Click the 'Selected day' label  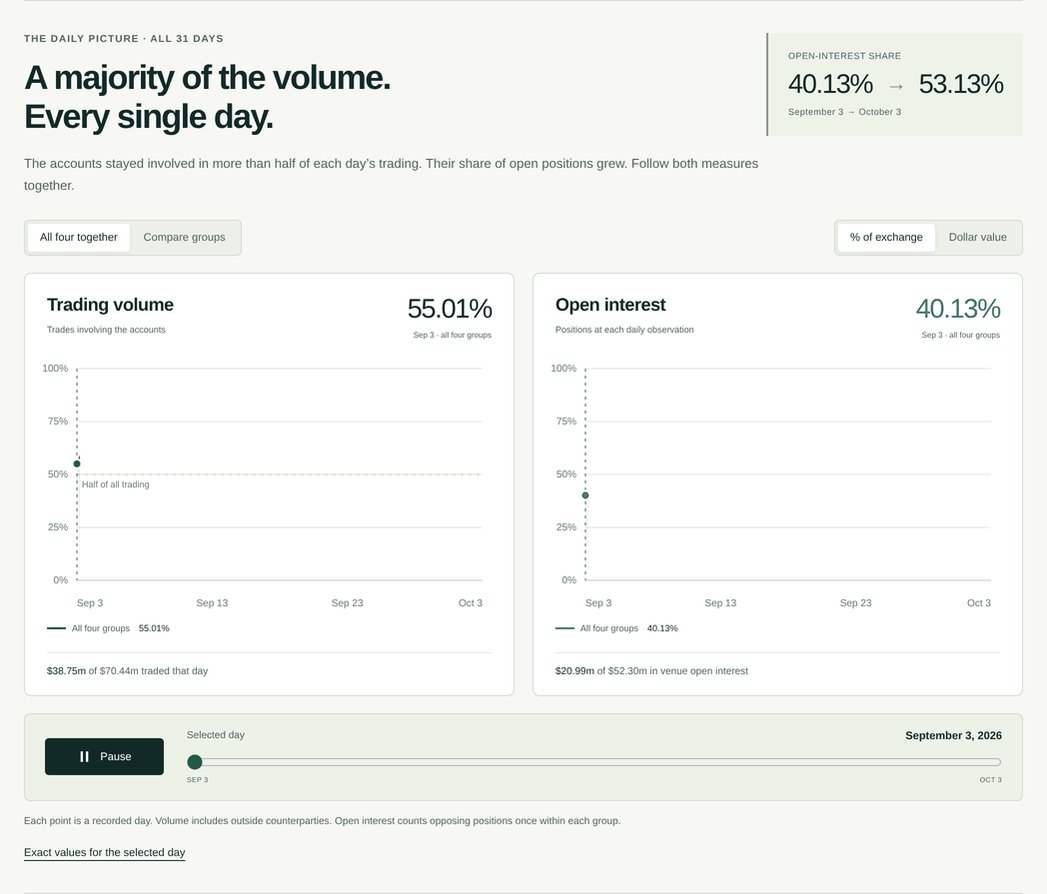[x=216, y=735]
